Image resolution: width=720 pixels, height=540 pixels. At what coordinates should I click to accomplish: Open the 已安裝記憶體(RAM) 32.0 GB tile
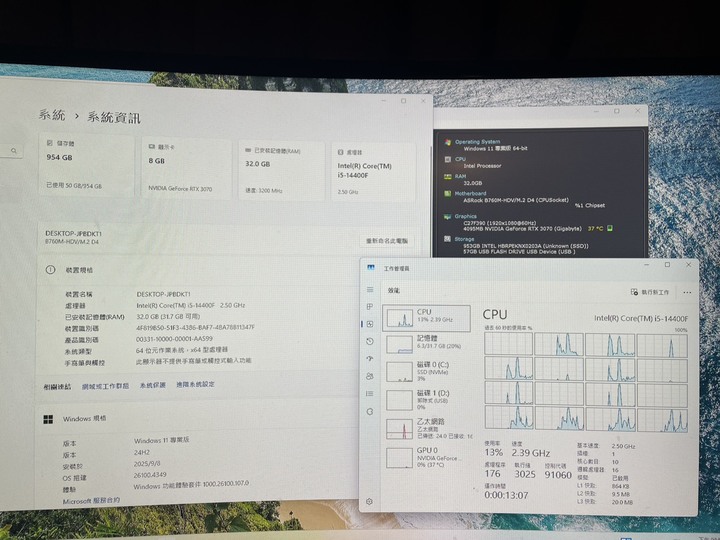click(281, 170)
